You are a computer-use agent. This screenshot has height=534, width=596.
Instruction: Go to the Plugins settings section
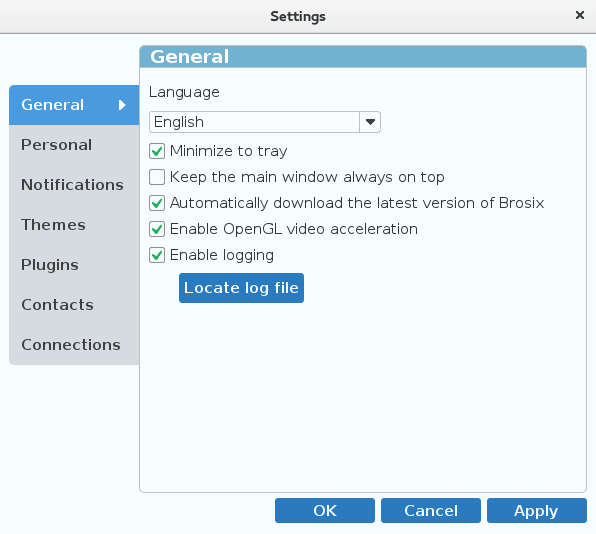(x=74, y=265)
